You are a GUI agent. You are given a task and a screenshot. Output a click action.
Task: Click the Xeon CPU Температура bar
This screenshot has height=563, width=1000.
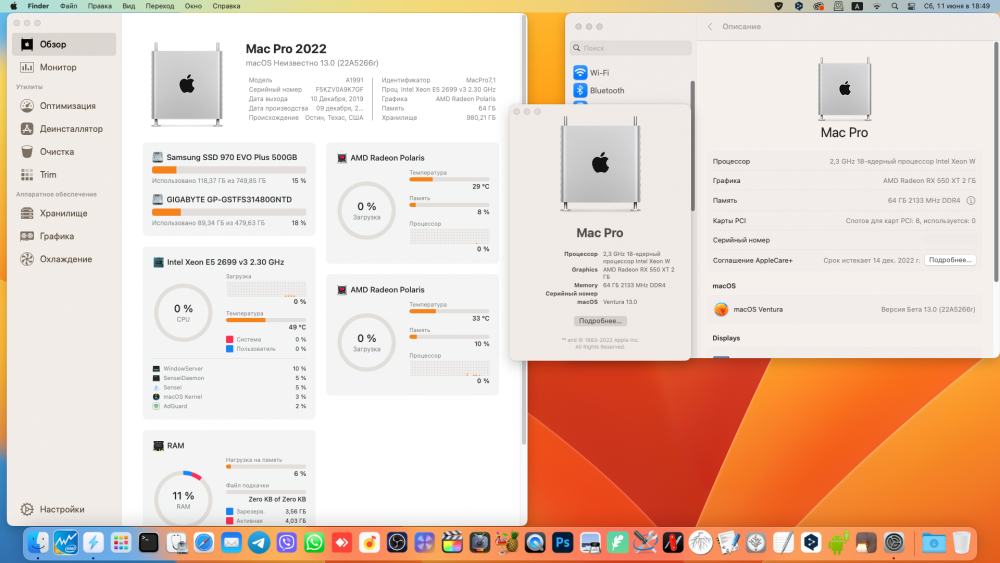pos(266,320)
